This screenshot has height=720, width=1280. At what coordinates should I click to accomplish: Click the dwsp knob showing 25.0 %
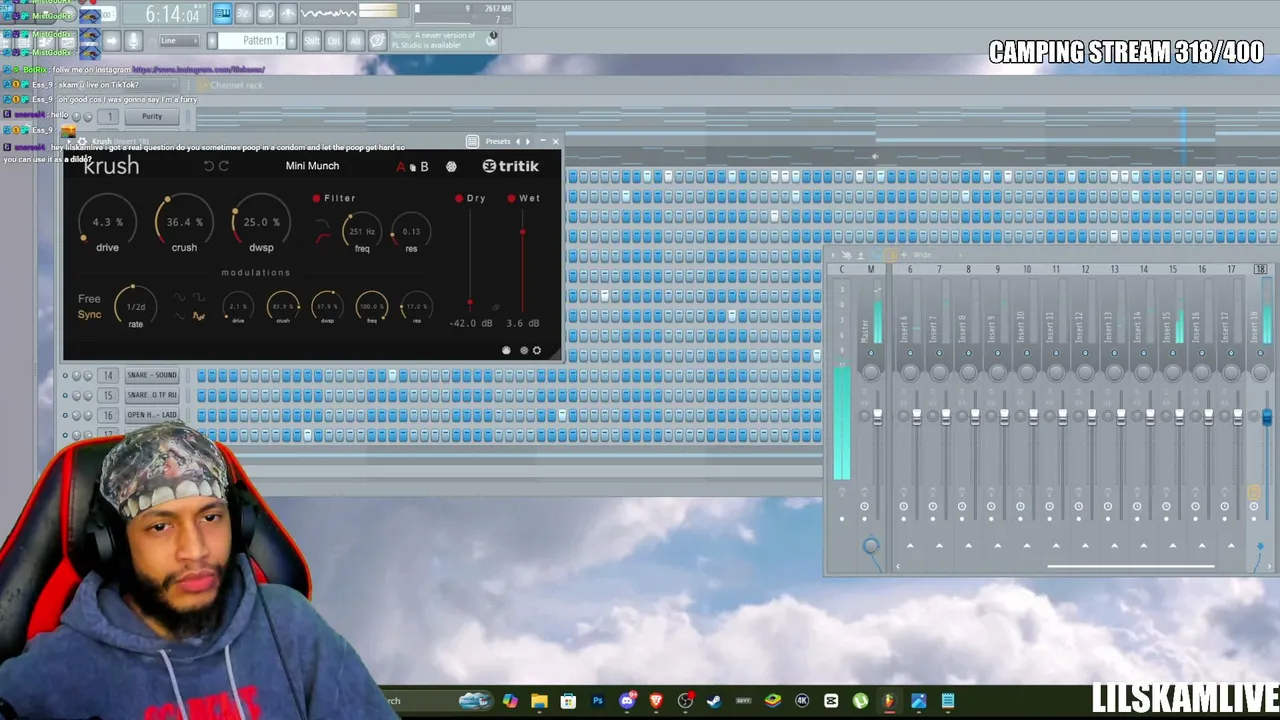(261, 222)
